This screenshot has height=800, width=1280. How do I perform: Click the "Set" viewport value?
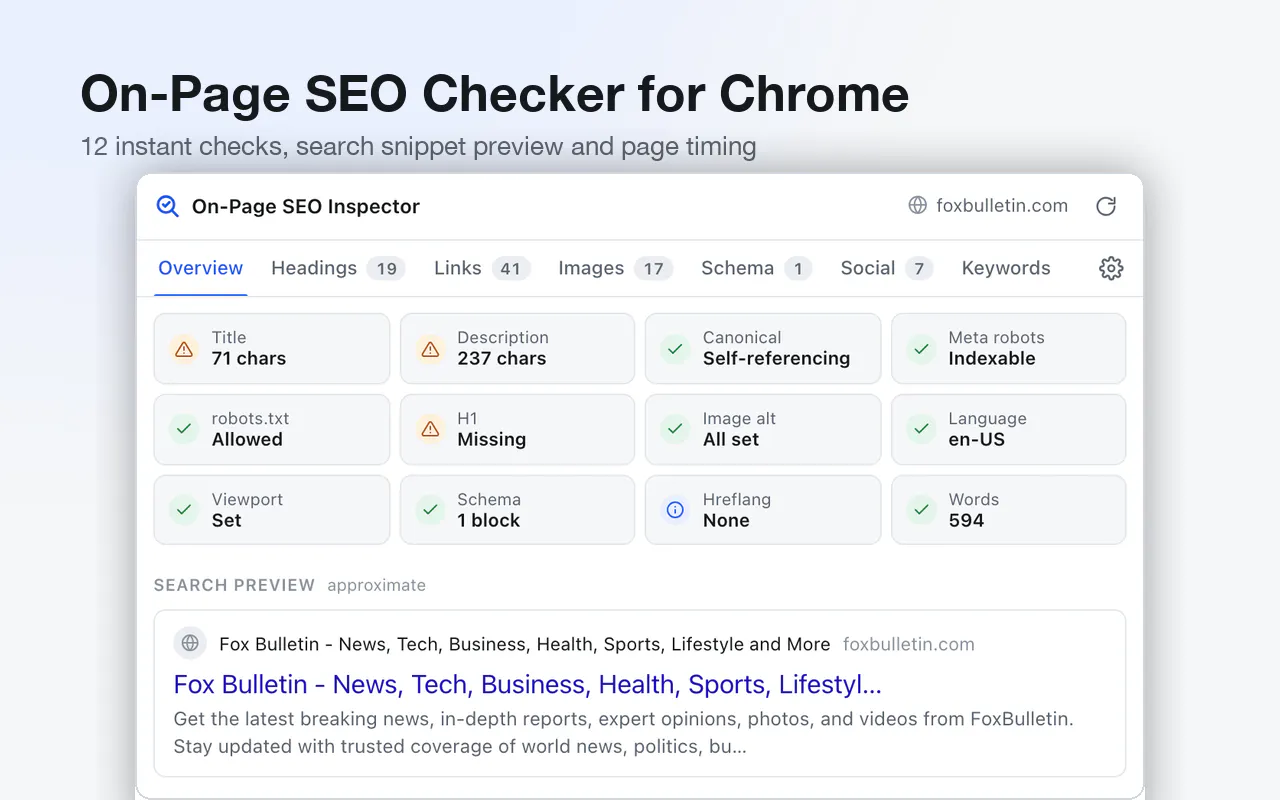click(227, 520)
